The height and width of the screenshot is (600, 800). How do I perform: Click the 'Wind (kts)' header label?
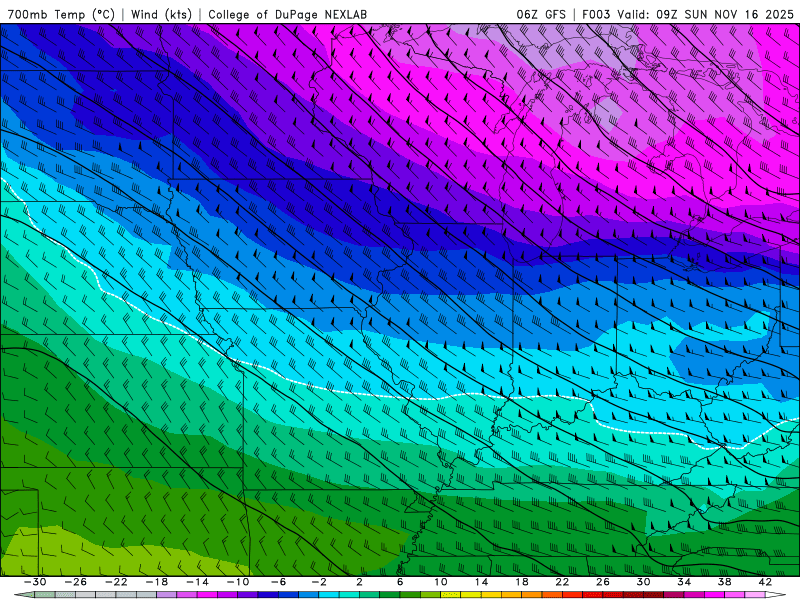(162, 14)
